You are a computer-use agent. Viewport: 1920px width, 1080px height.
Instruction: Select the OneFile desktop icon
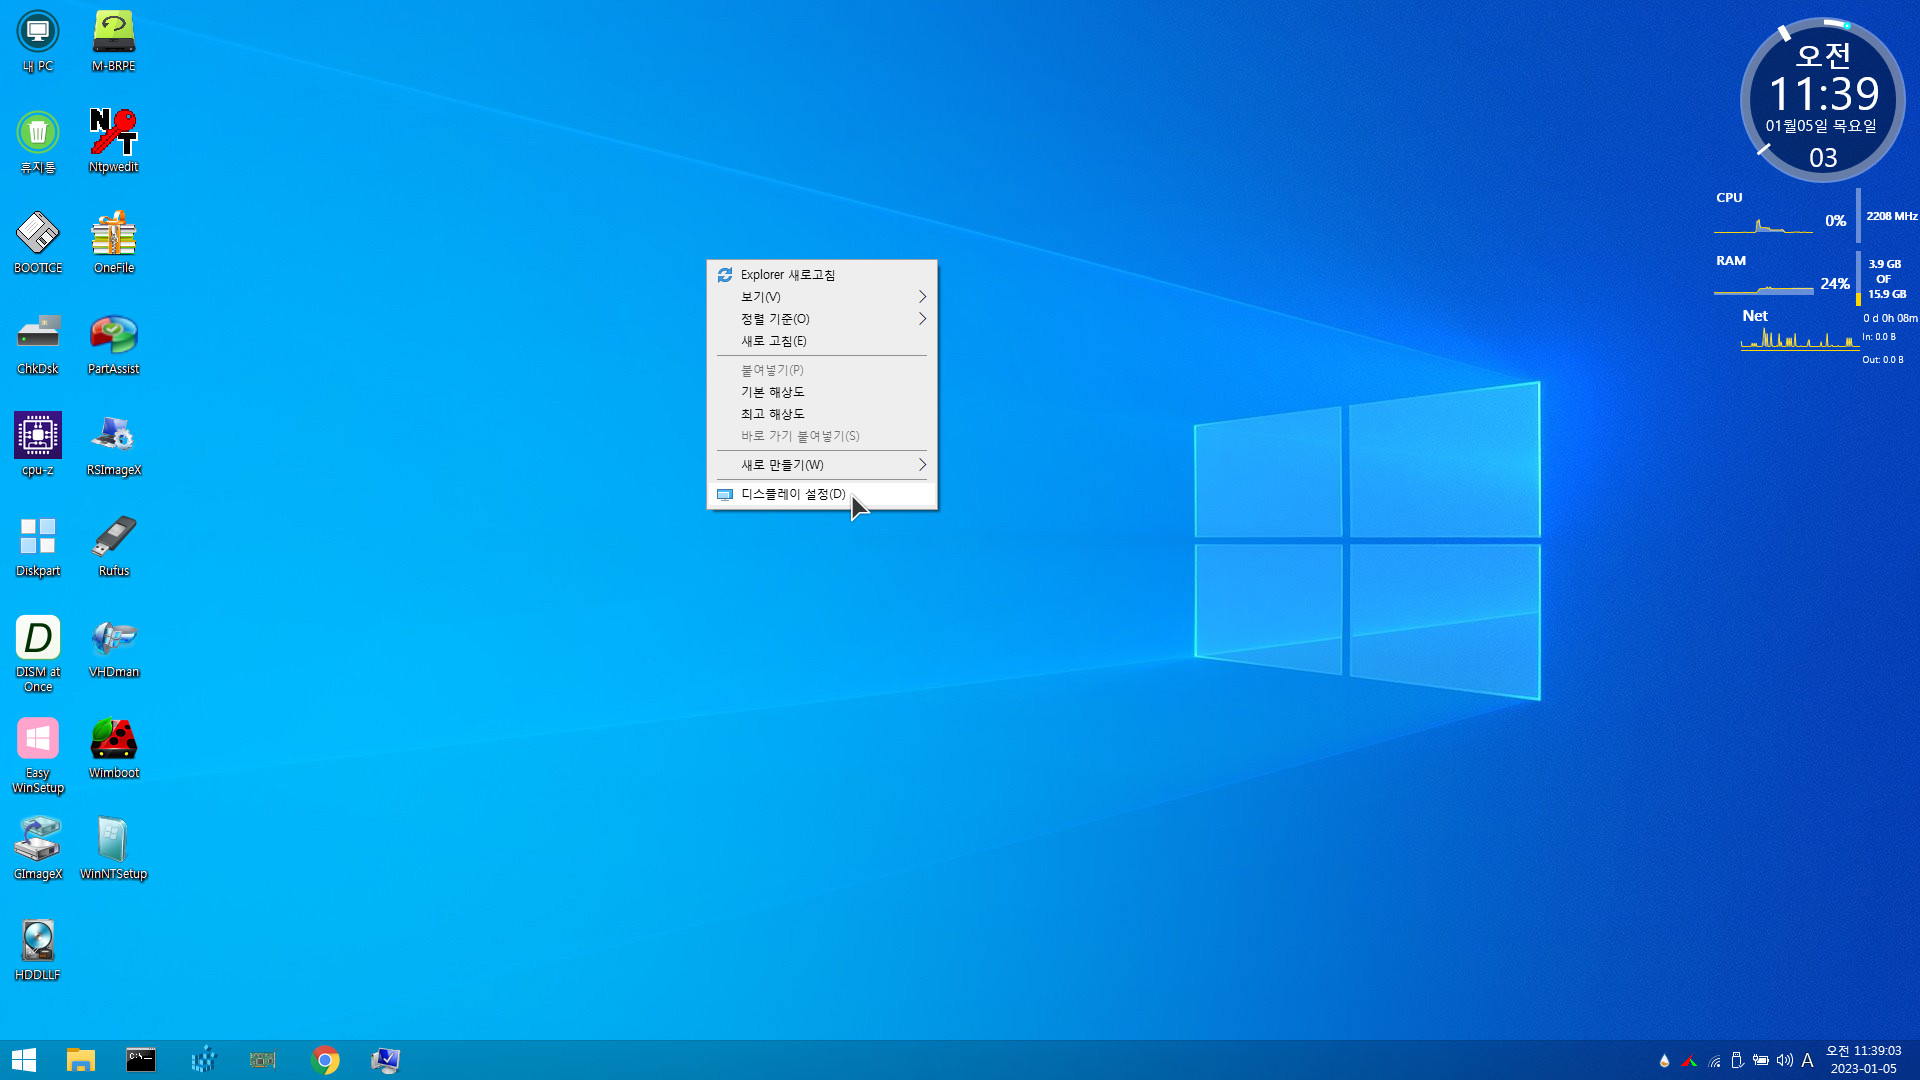(x=114, y=243)
